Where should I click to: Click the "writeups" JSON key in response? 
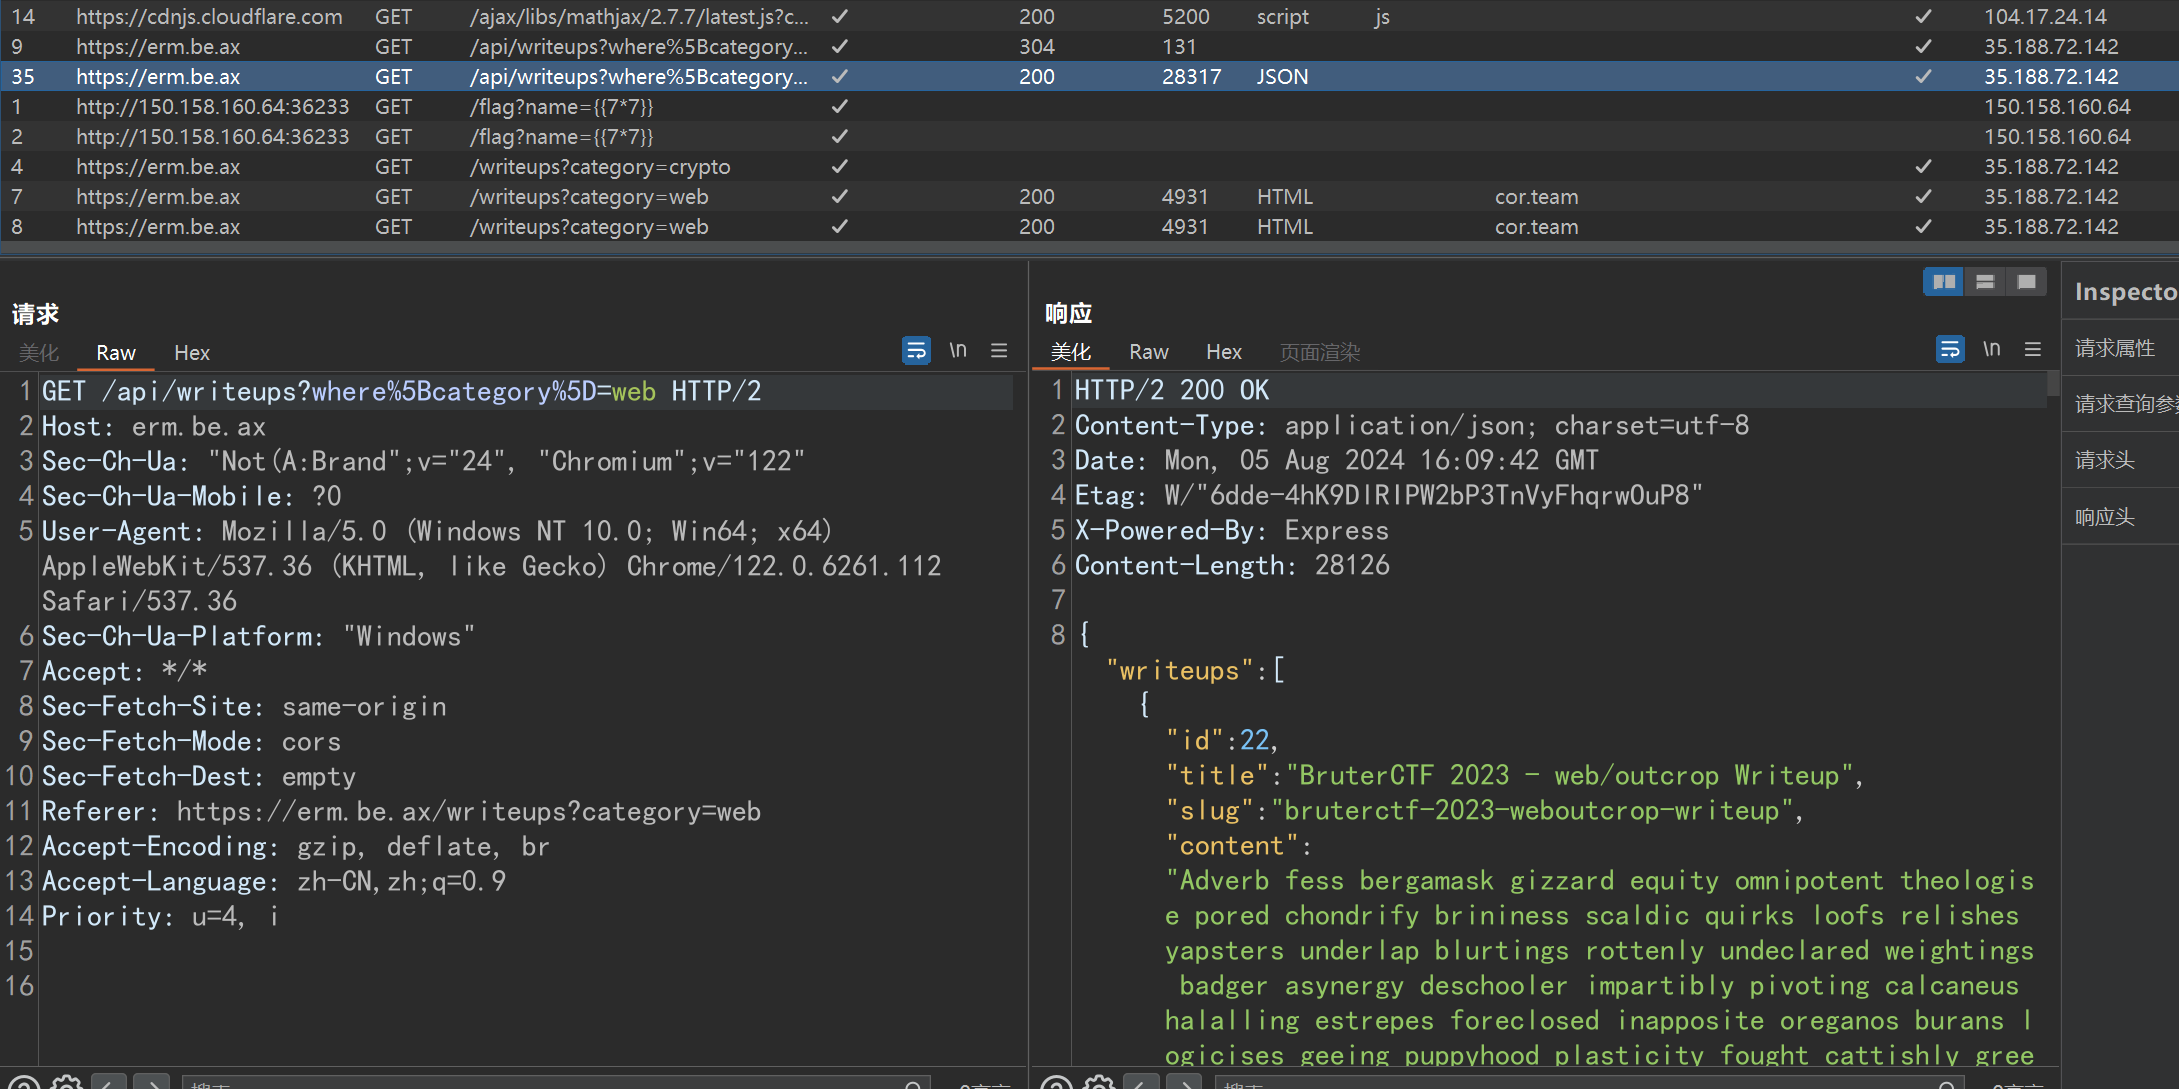click(1180, 670)
